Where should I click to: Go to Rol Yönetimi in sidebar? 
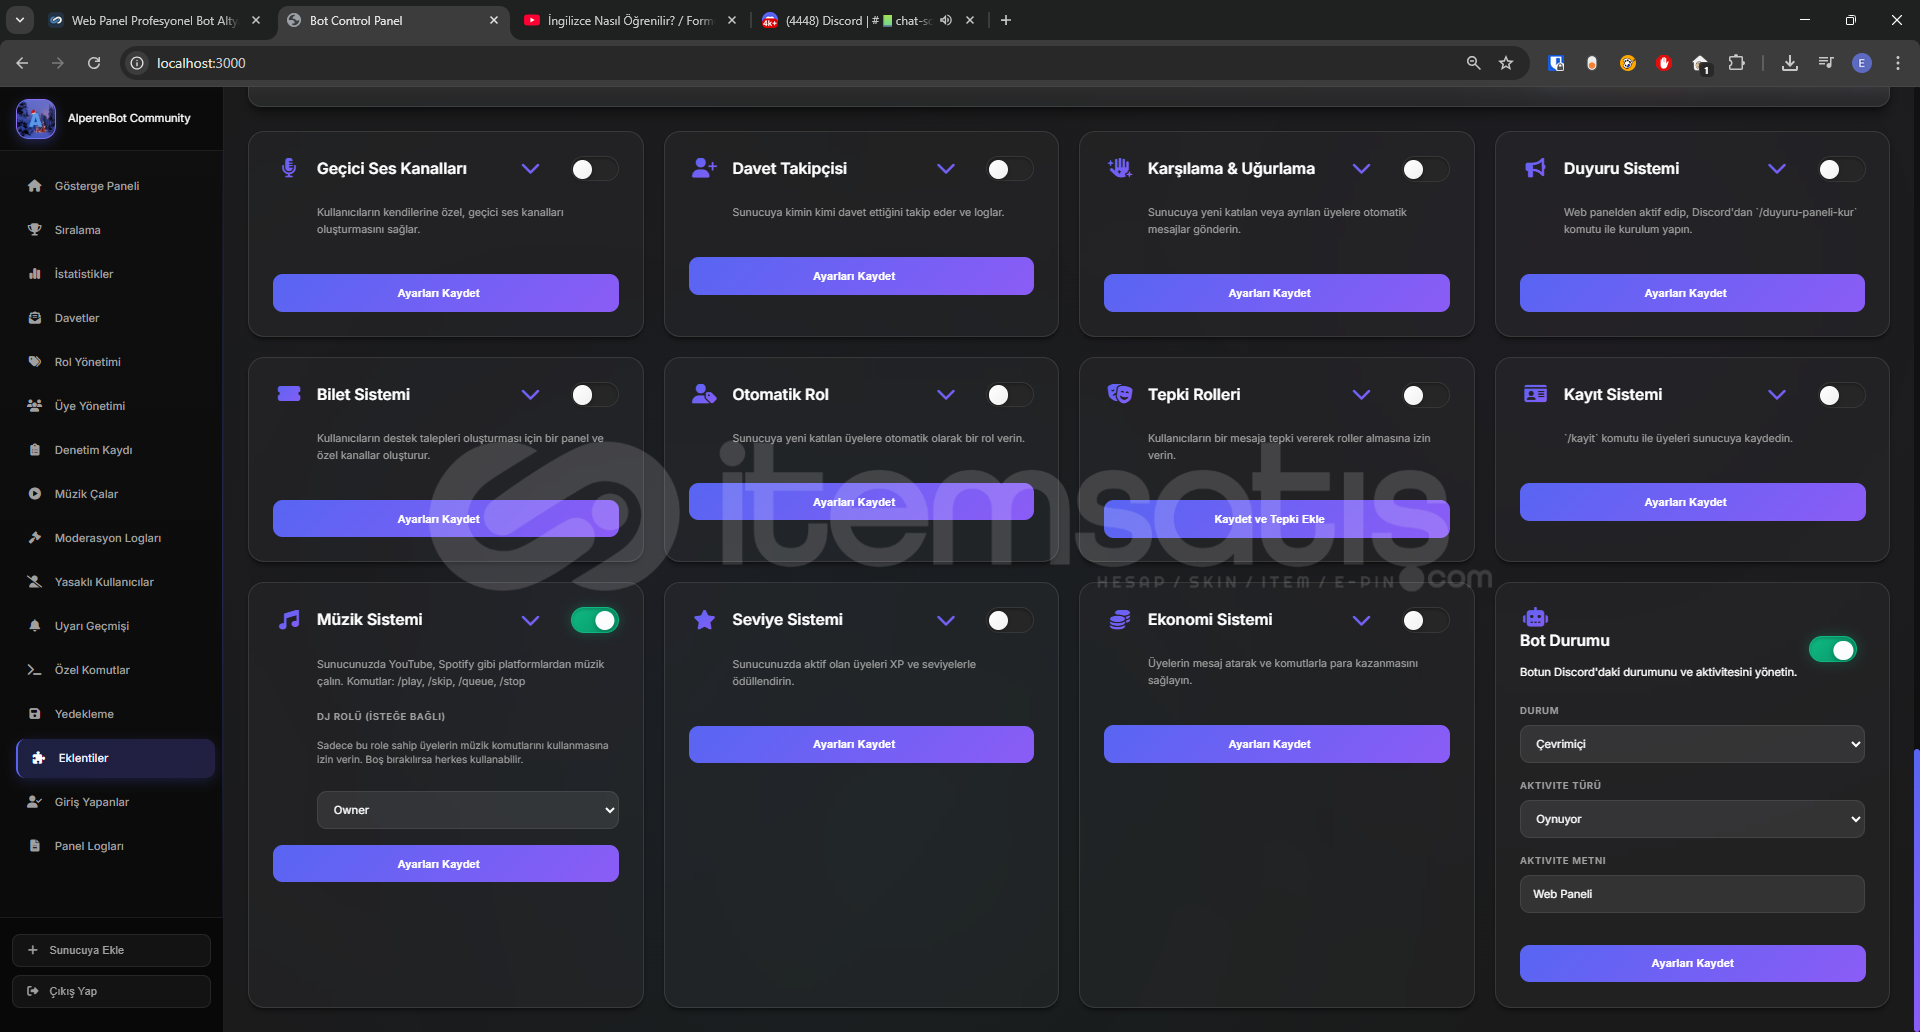[x=87, y=362]
